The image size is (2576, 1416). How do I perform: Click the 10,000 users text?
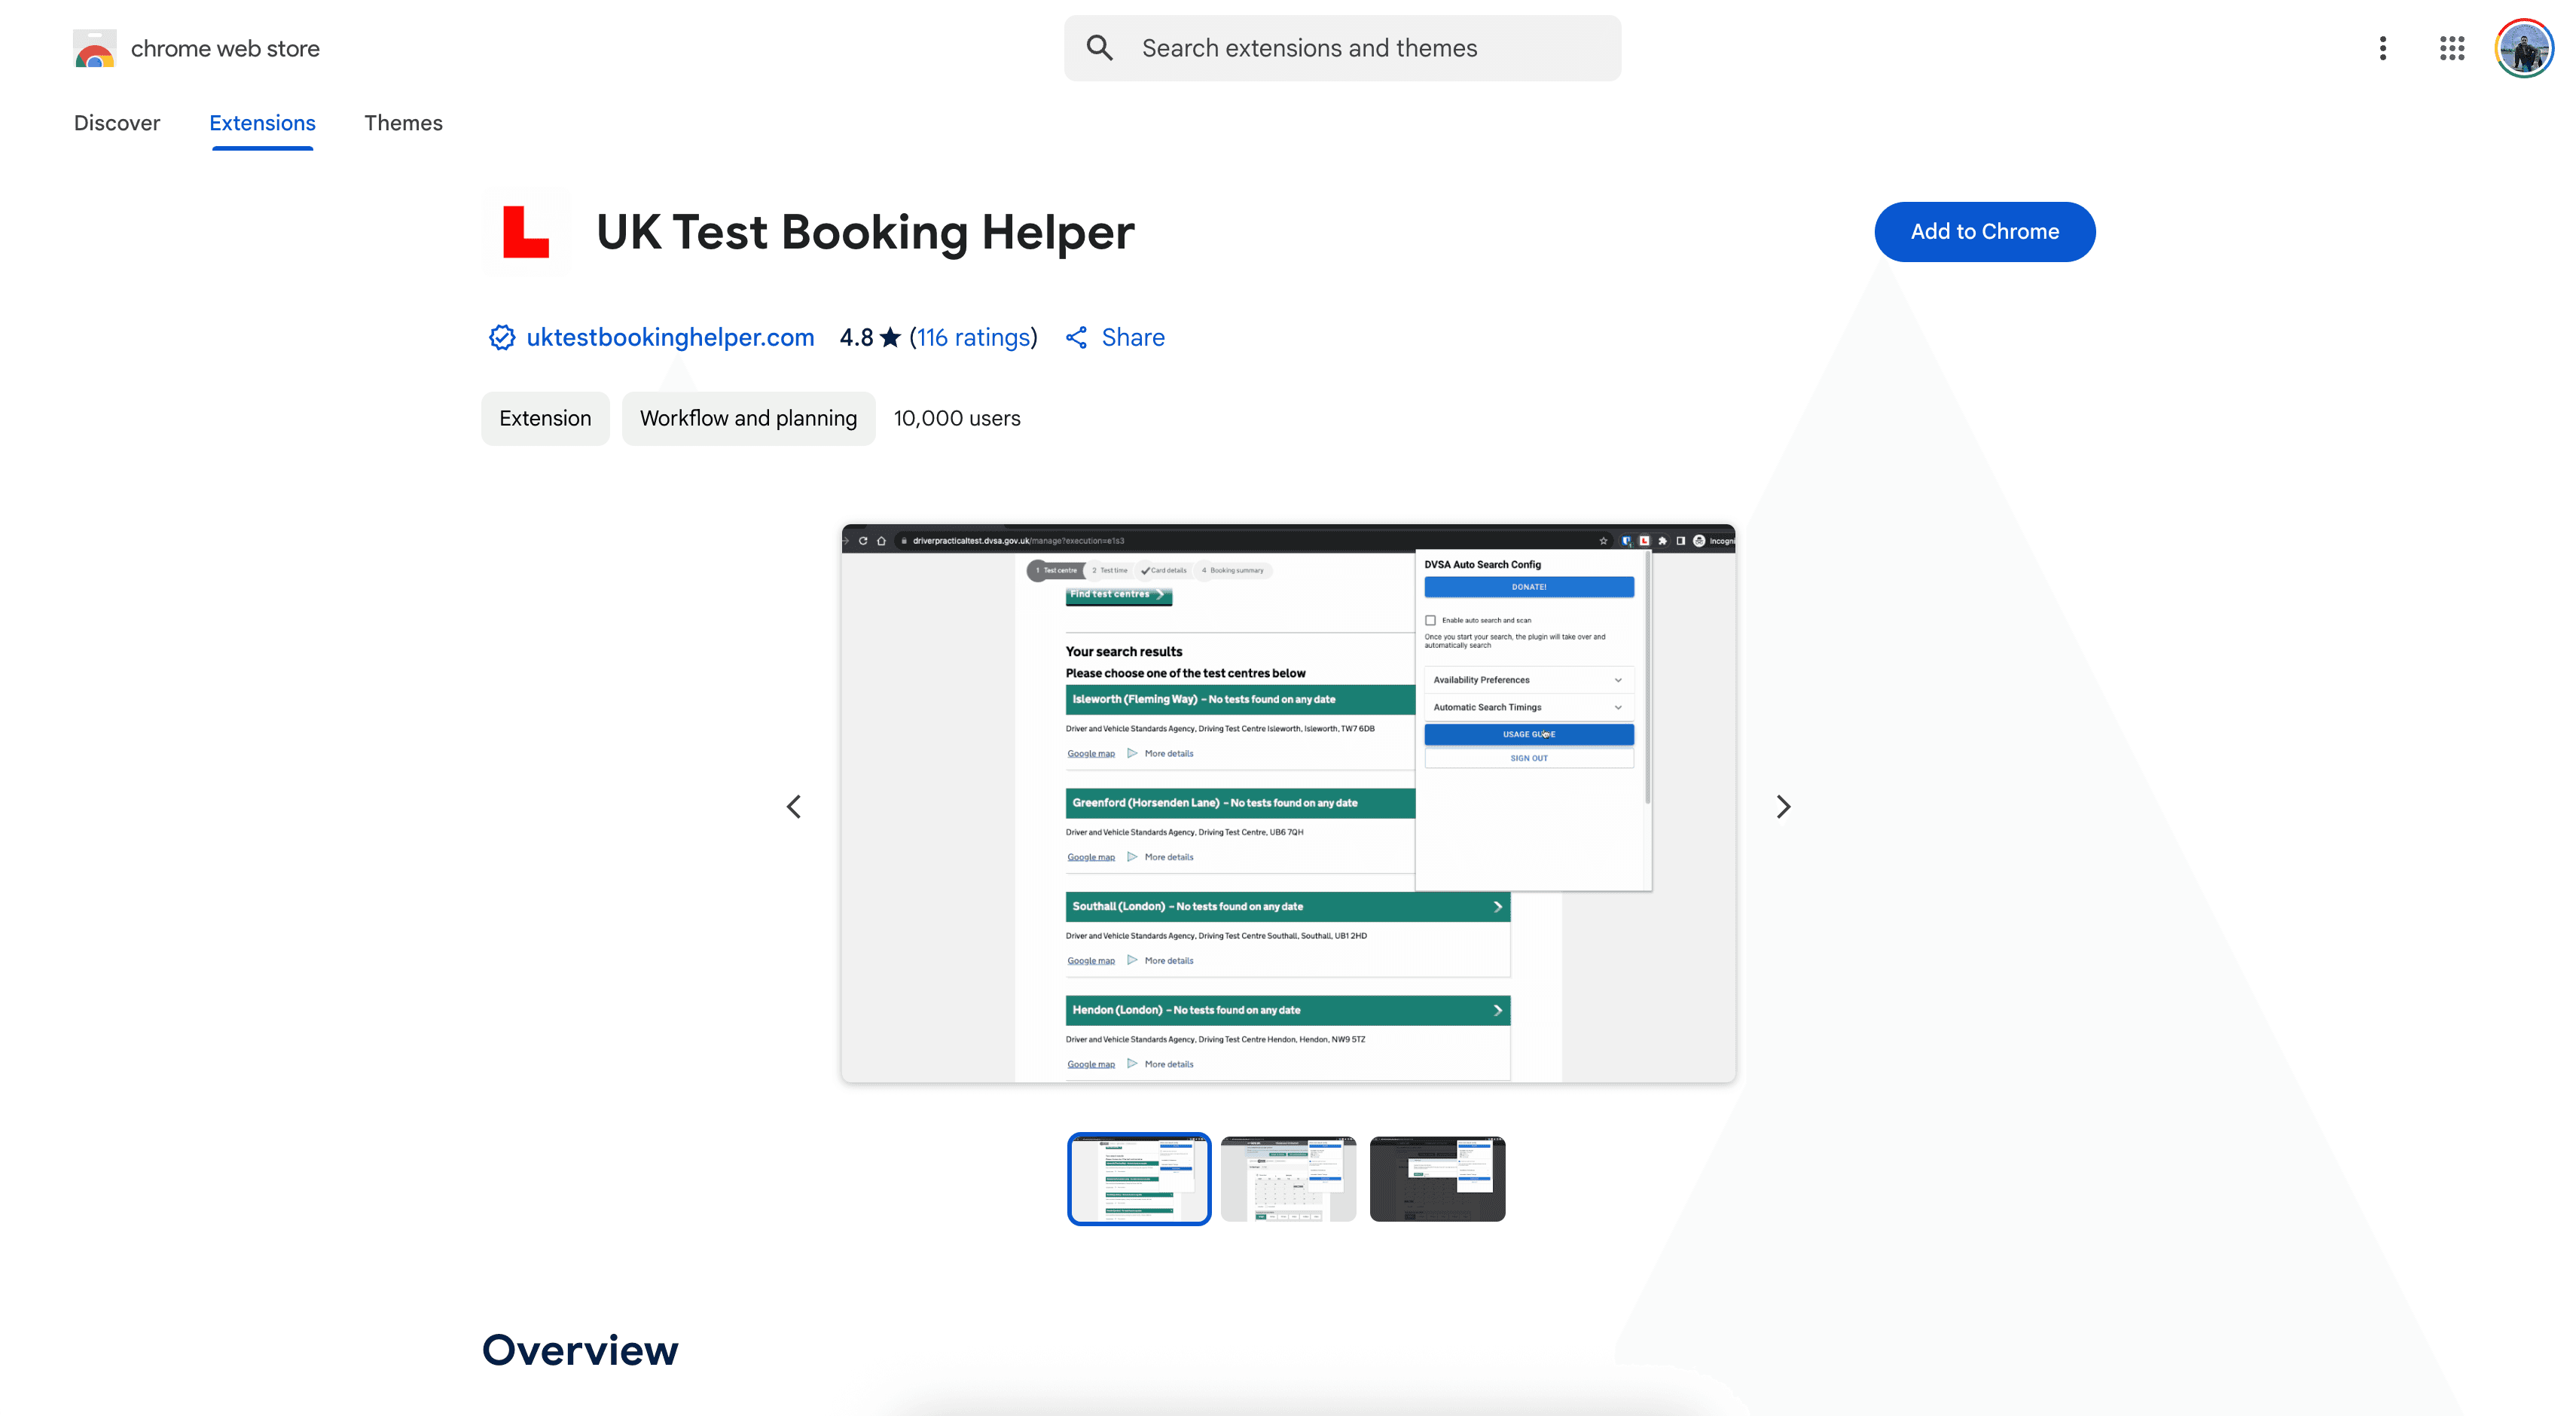click(957, 418)
